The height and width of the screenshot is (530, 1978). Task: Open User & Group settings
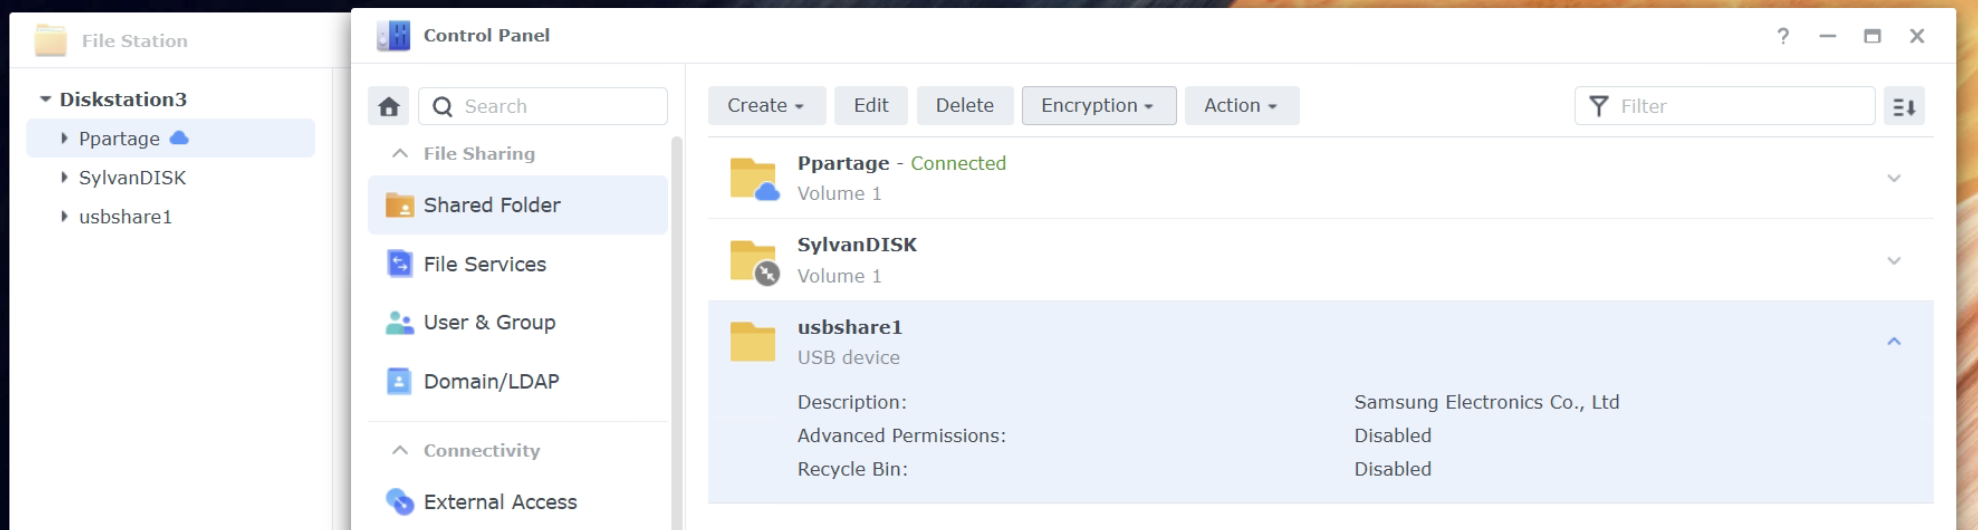pos(489,322)
